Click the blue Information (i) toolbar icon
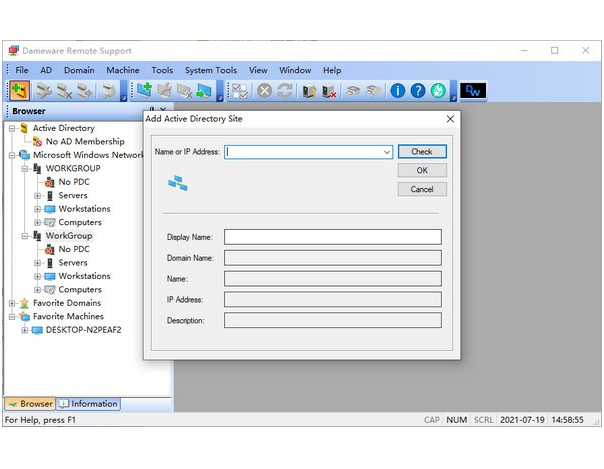 (x=398, y=91)
